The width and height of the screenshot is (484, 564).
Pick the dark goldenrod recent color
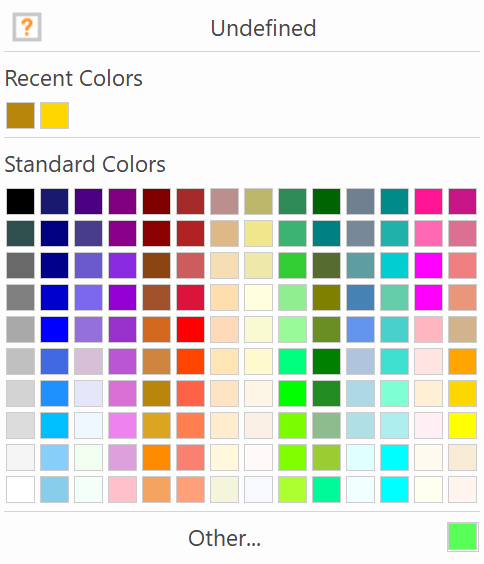pos(20,115)
